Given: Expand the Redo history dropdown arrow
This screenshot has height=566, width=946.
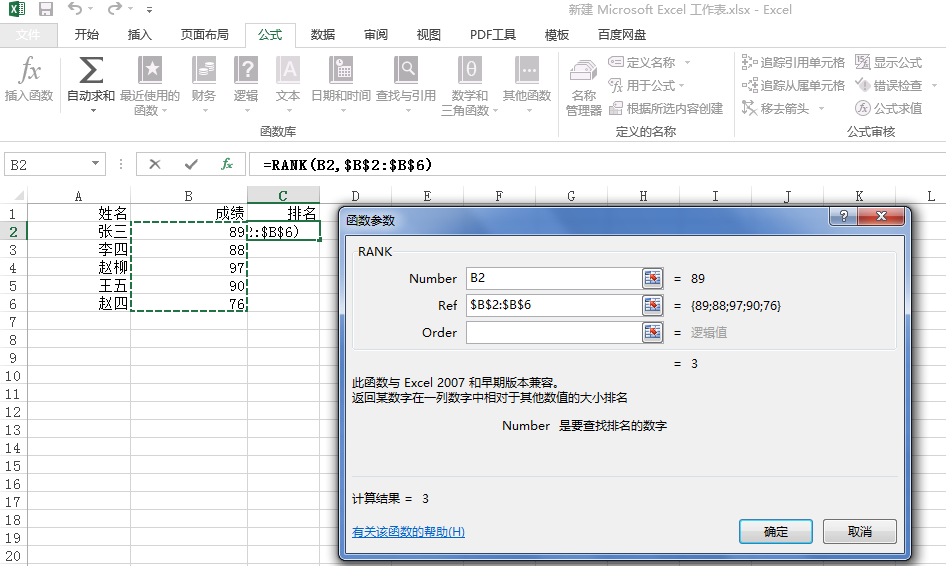Looking at the screenshot, I should point(130,9).
